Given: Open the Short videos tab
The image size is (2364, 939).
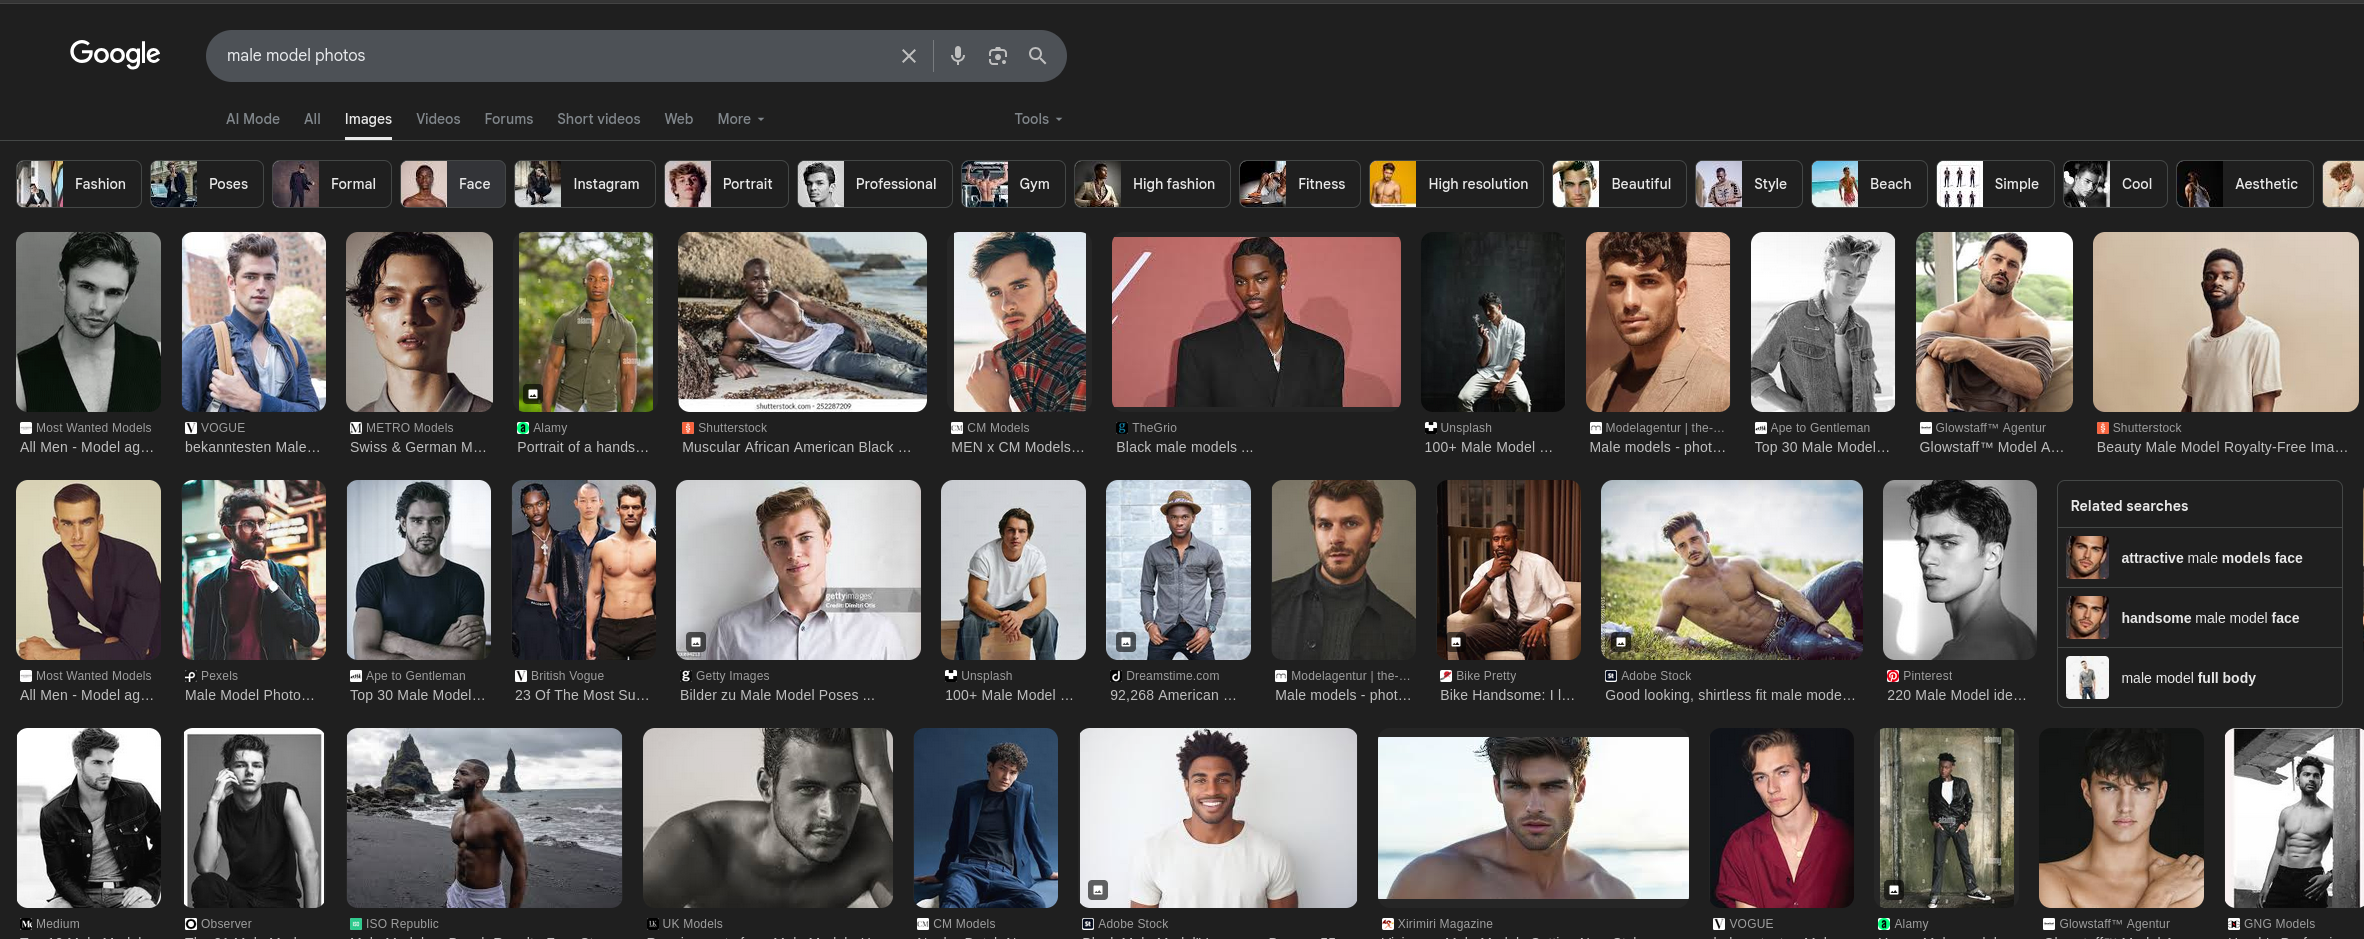Looking at the screenshot, I should (598, 119).
